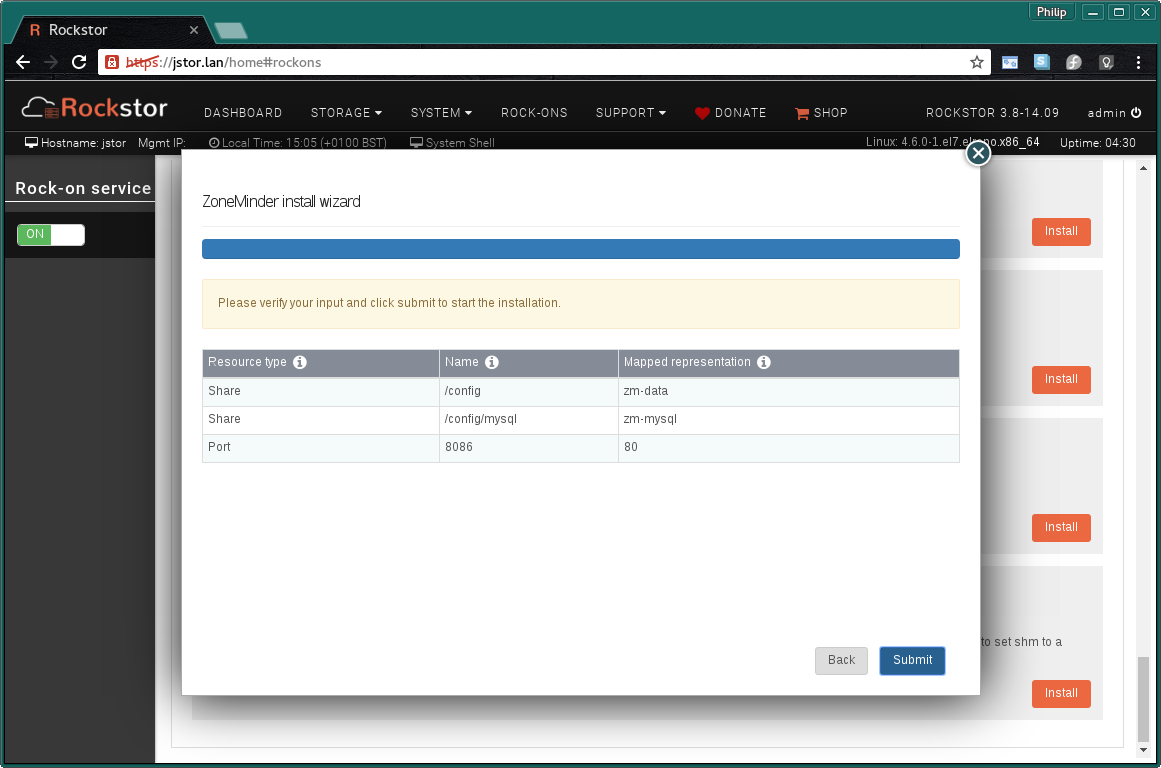Click the zm-mysql mapped value

click(650, 419)
